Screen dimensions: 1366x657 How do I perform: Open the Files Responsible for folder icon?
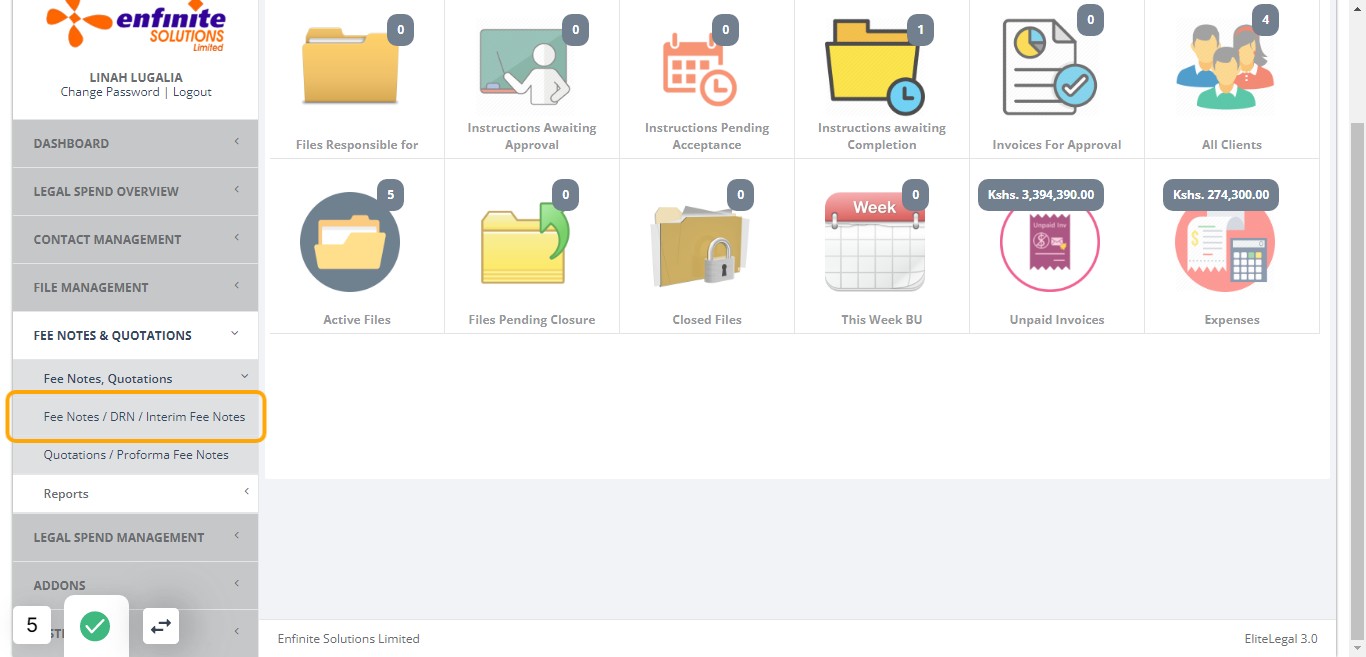pos(350,66)
